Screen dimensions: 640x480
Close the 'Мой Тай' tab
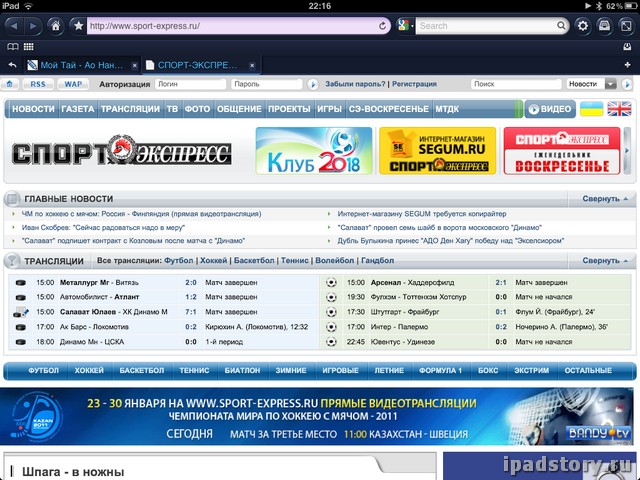click(134, 65)
